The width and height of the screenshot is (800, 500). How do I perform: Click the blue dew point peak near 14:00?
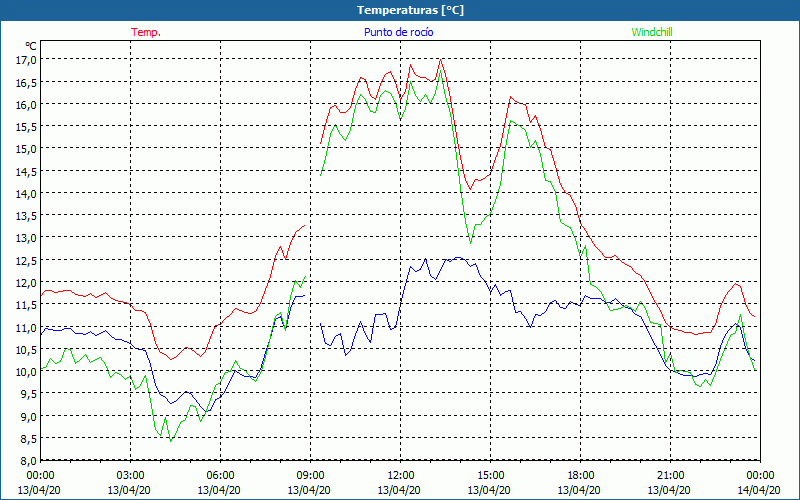pos(458,258)
